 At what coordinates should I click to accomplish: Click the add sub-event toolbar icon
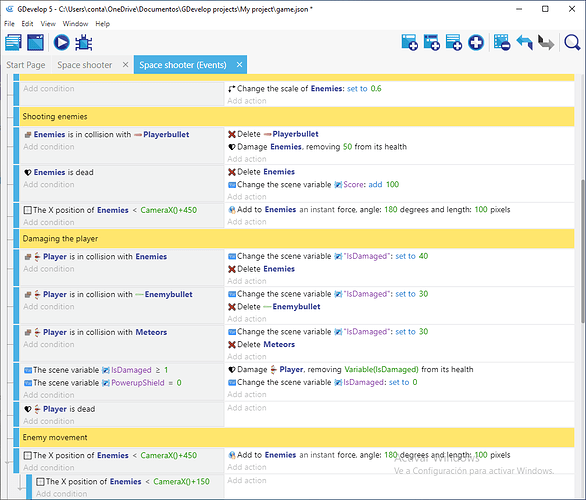pyautogui.click(x=432, y=42)
